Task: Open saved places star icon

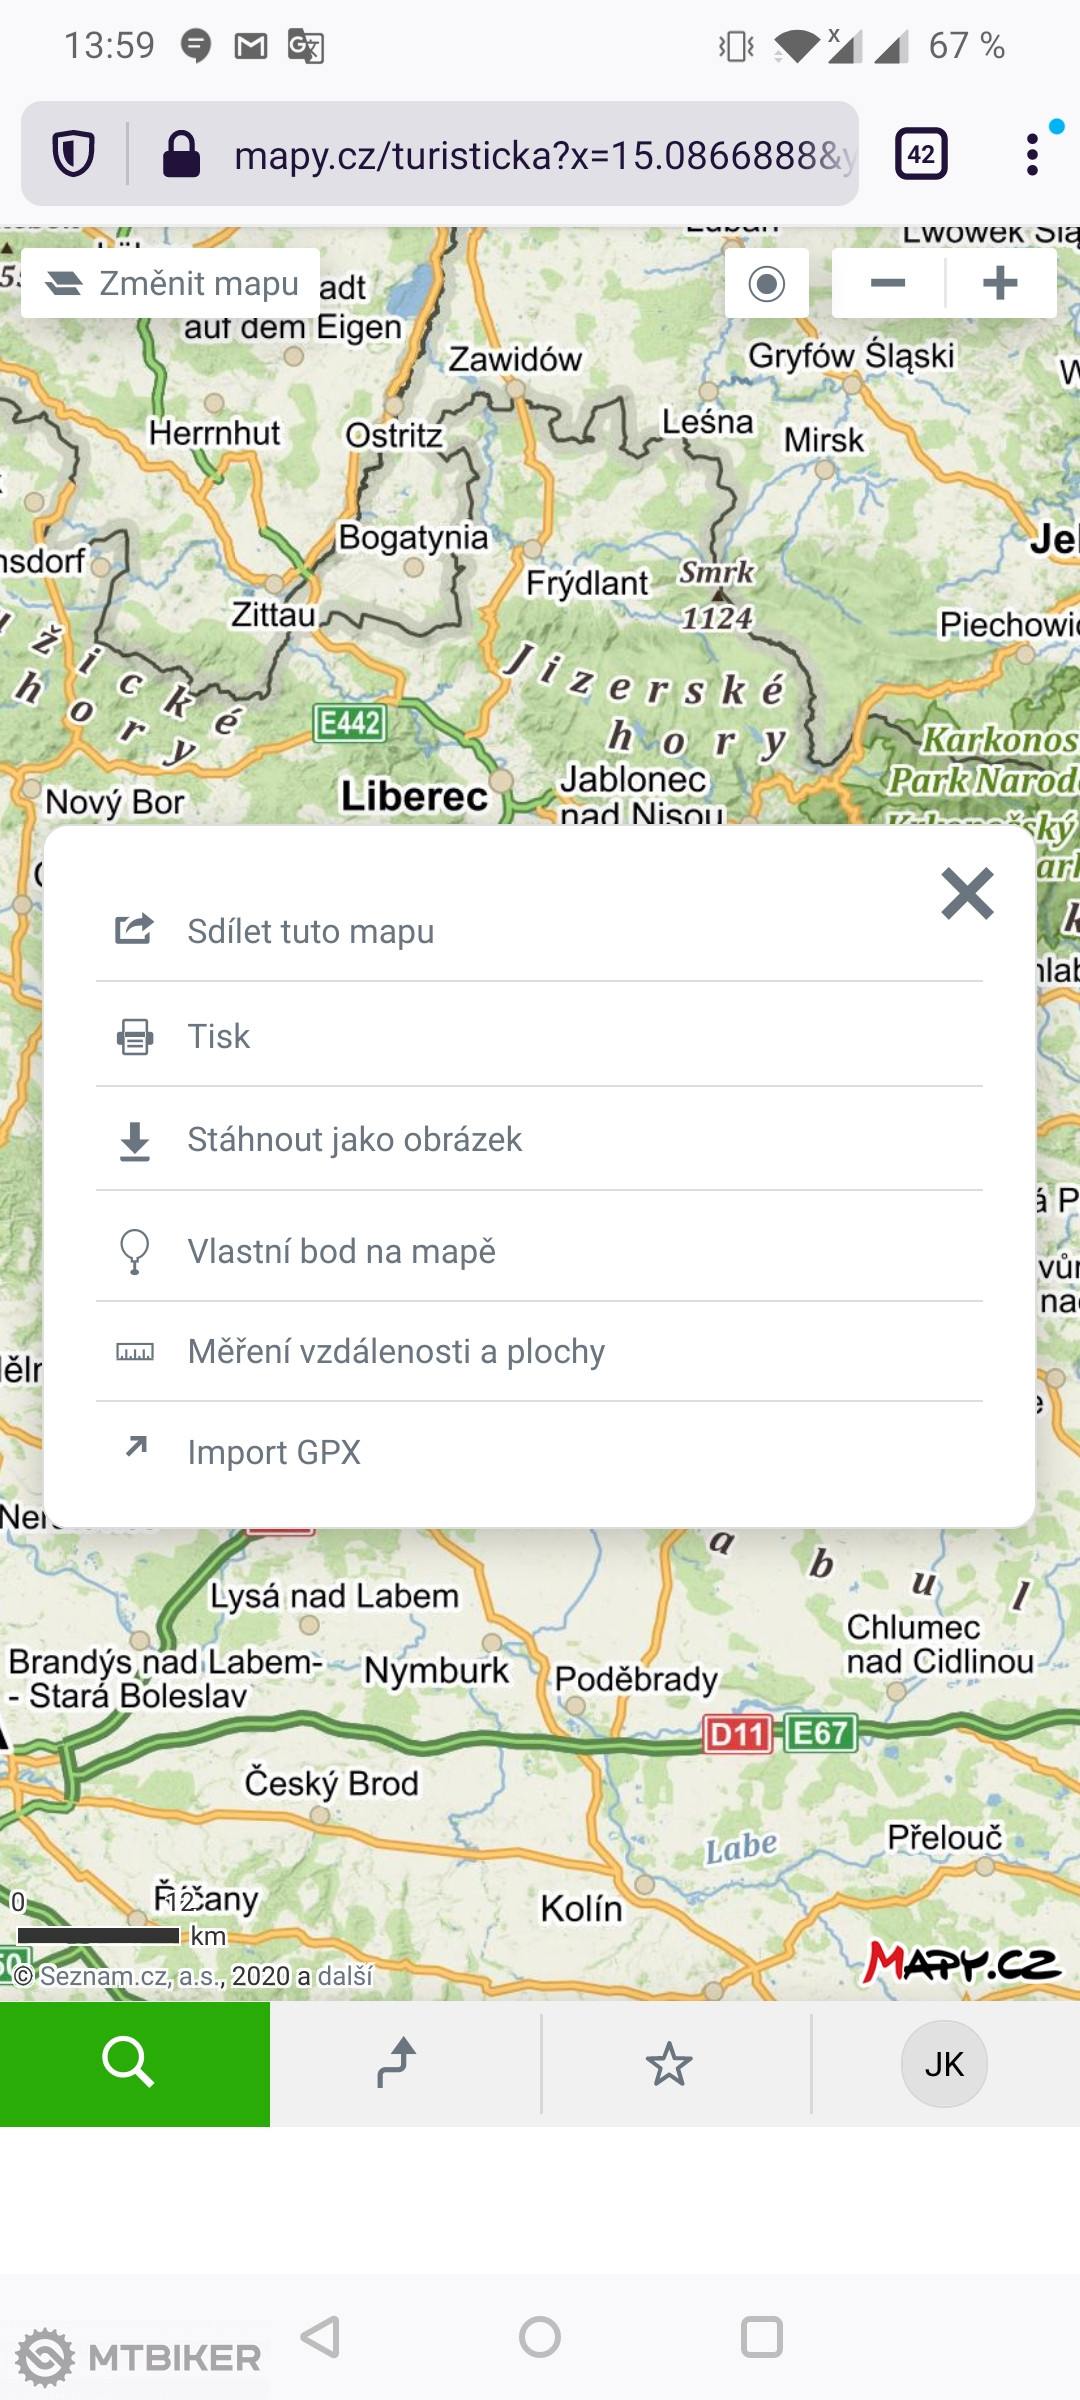Action: pos(668,2064)
